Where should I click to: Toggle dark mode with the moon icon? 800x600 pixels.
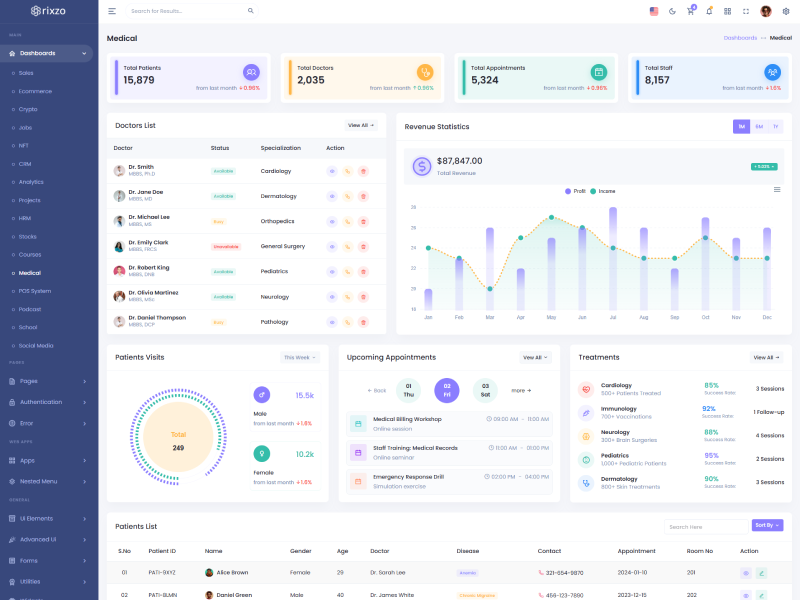(x=672, y=11)
